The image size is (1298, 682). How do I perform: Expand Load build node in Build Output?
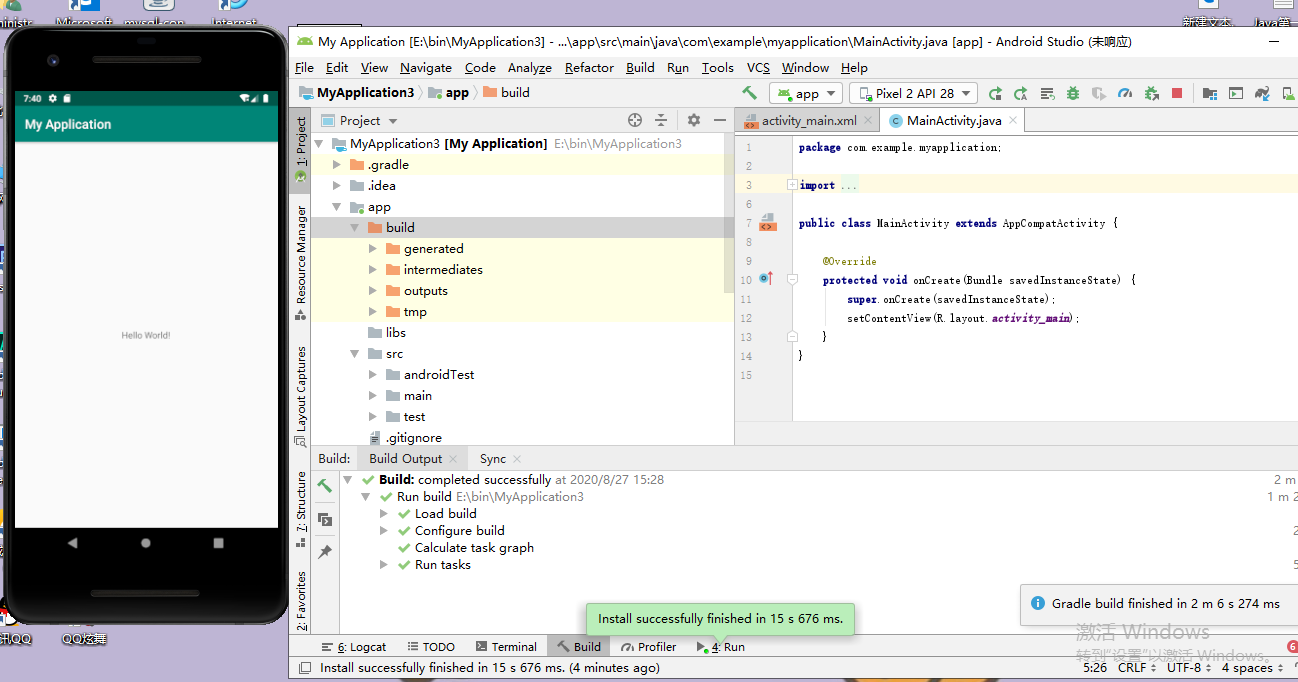pyautogui.click(x=384, y=513)
